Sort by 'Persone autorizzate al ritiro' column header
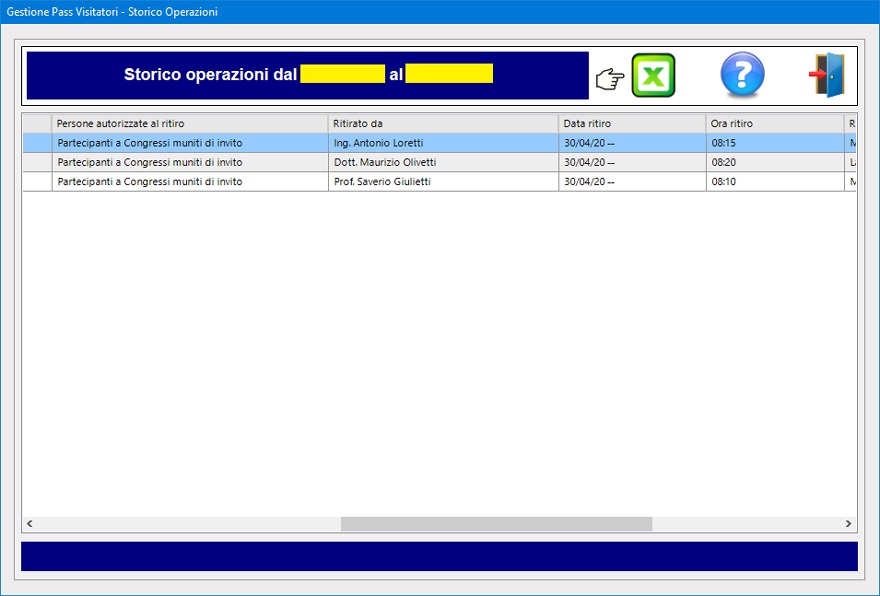880x596 pixels. [189, 123]
